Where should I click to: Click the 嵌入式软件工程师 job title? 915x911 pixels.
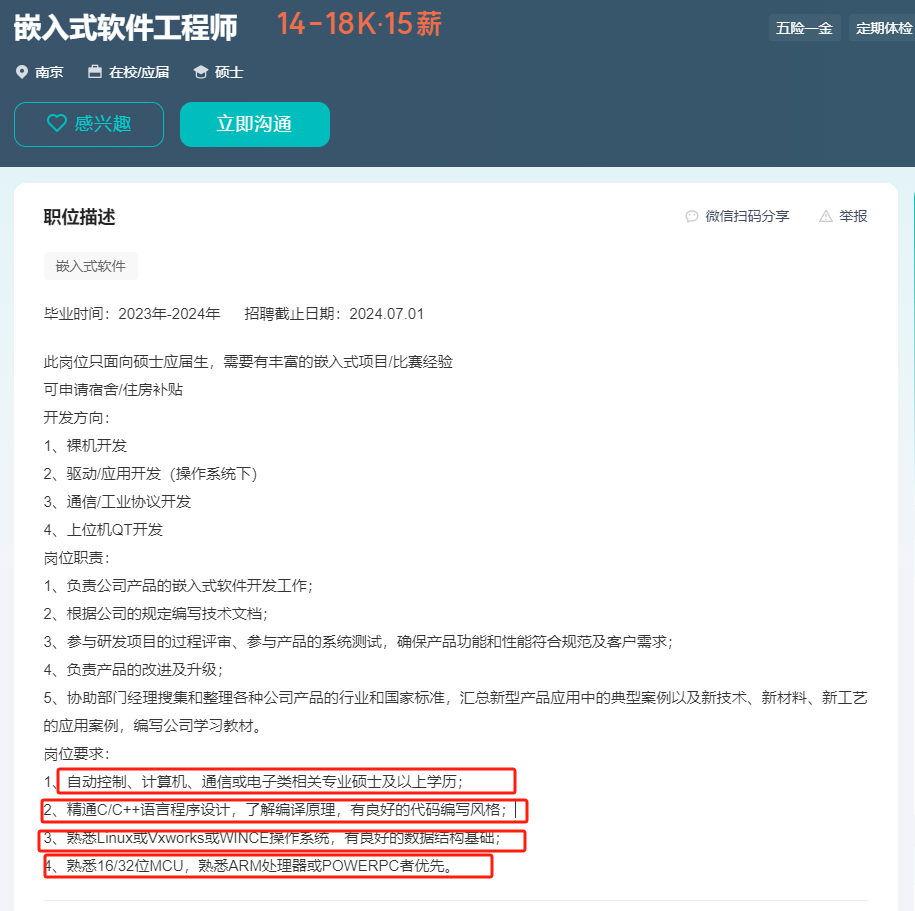coord(125,27)
